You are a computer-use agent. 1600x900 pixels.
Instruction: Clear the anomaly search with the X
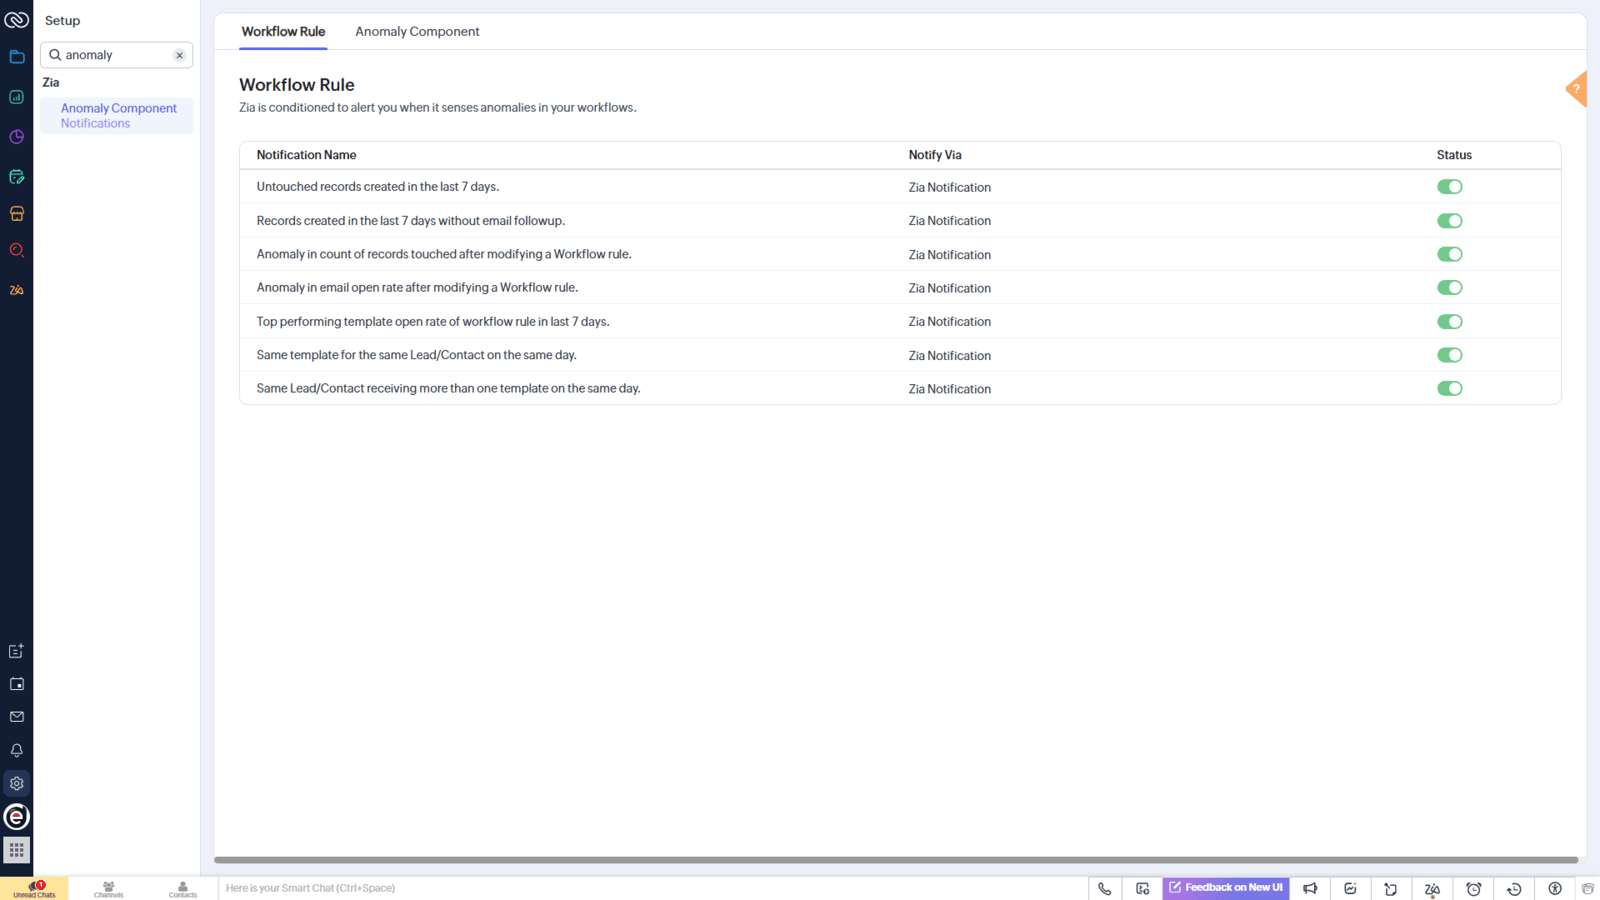tap(179, 55)
